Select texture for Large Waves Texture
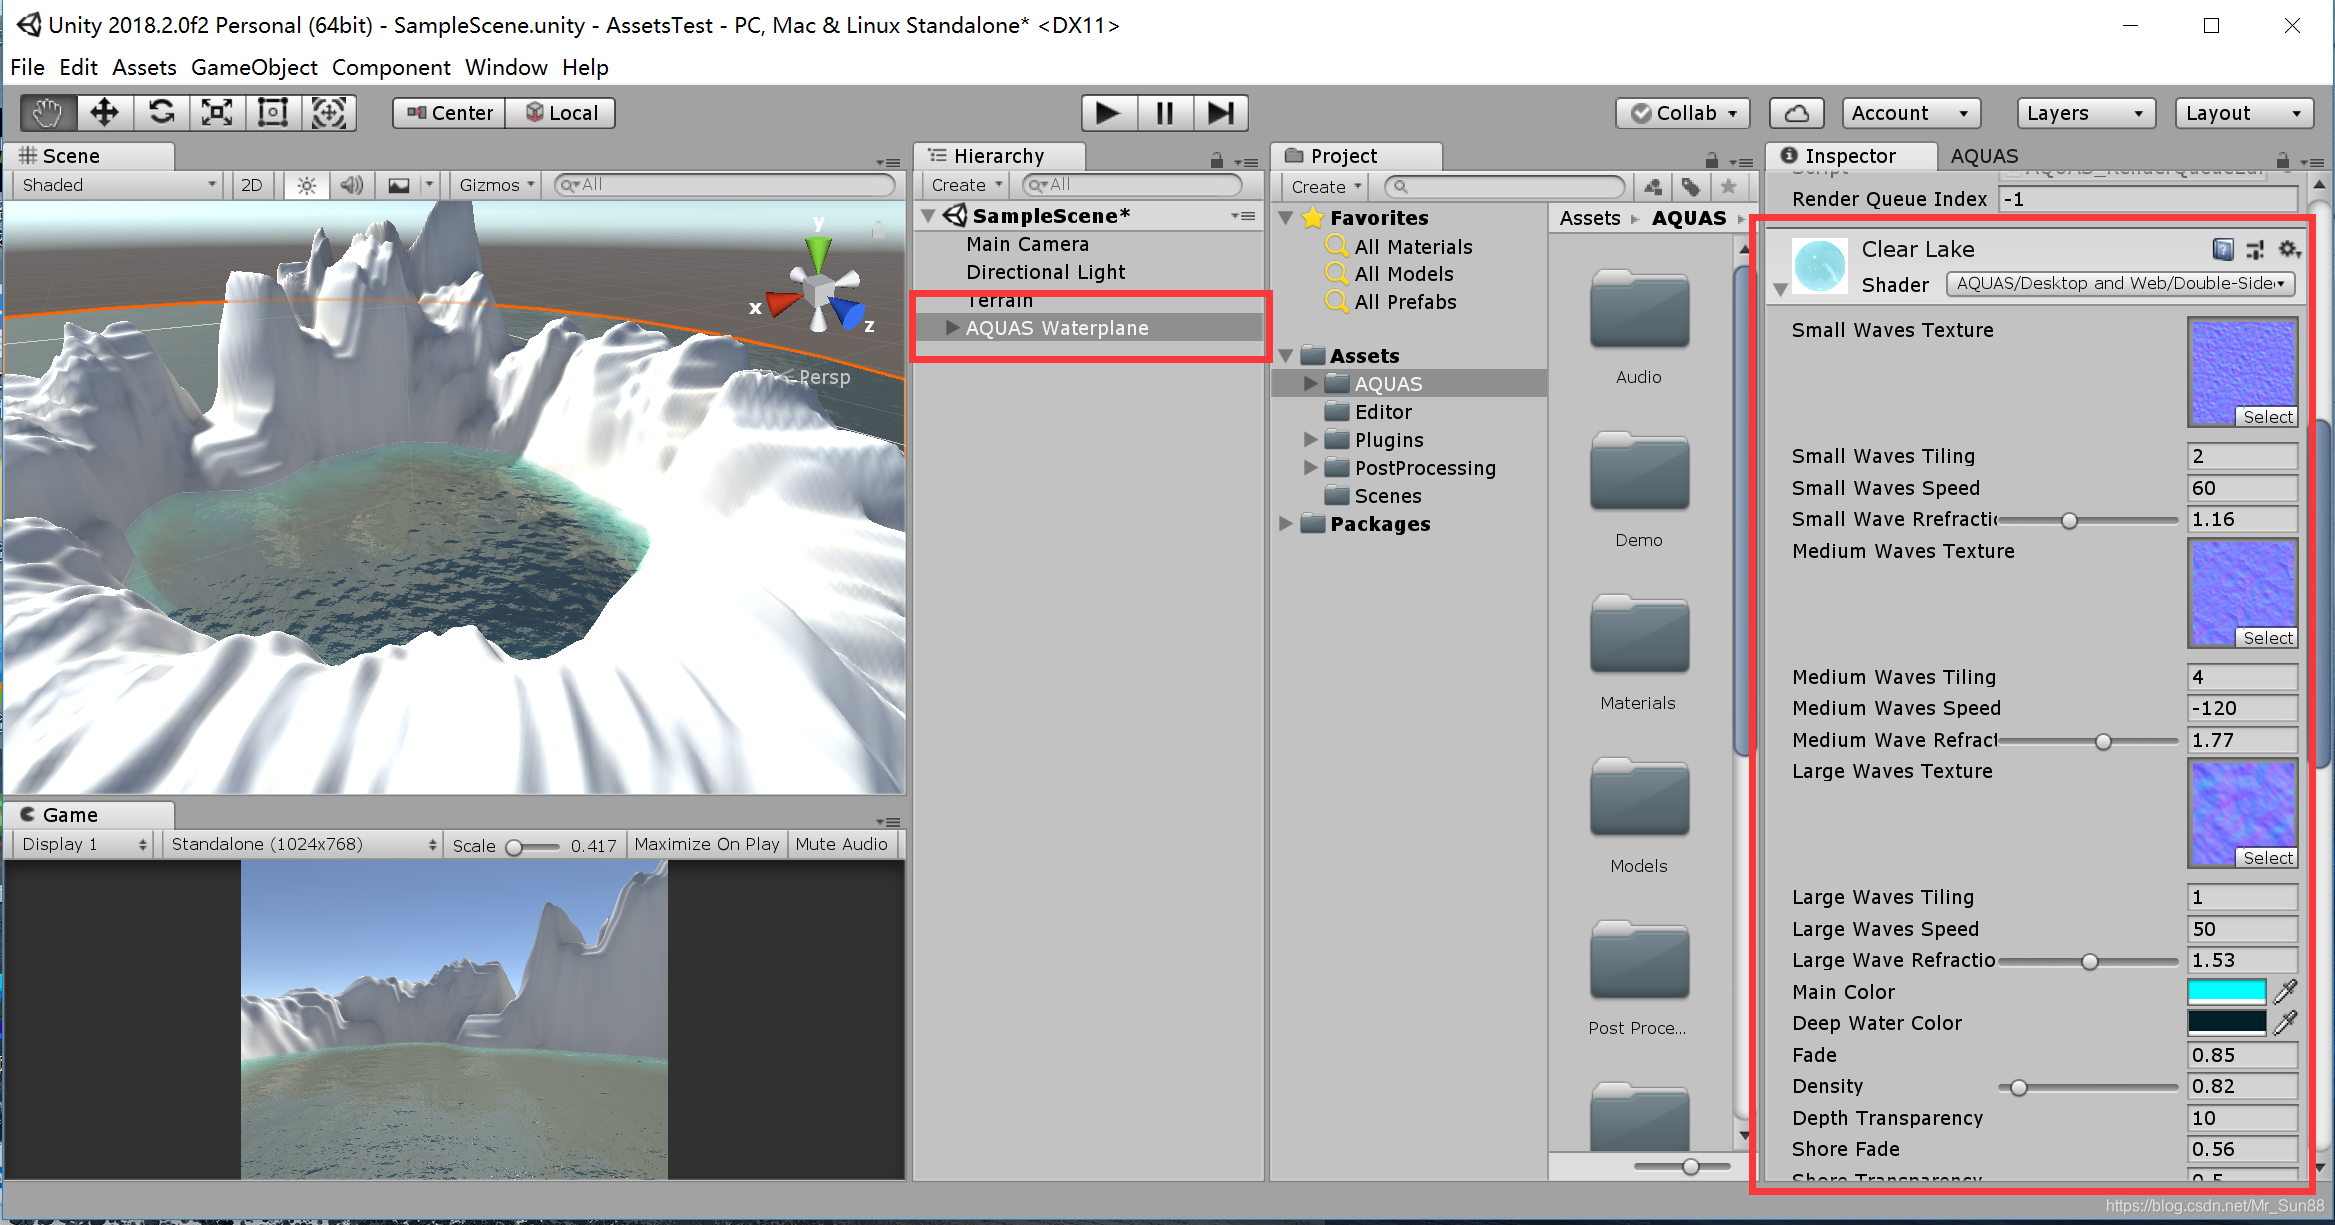2335x1225 pixels. 2267,858
